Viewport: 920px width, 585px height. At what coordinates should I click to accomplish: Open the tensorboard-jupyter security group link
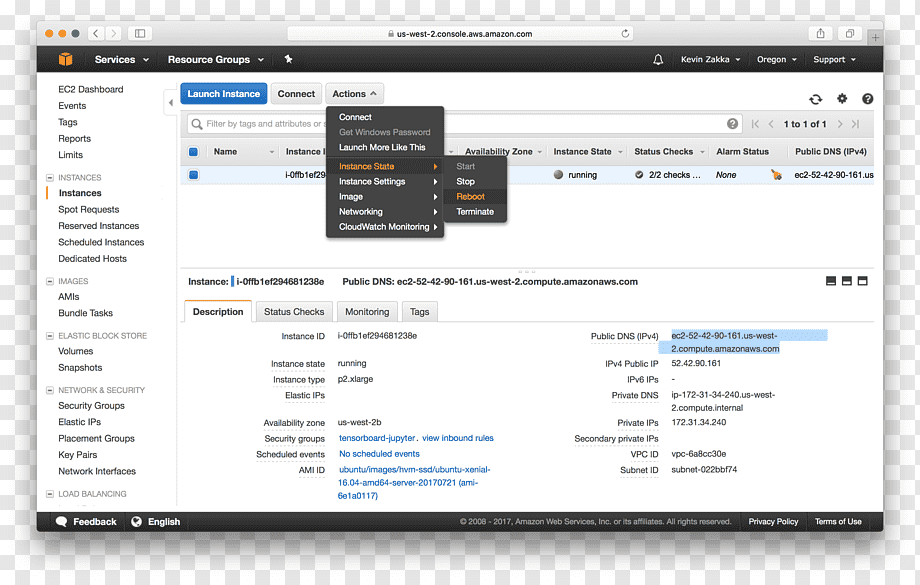pos(377,438)
